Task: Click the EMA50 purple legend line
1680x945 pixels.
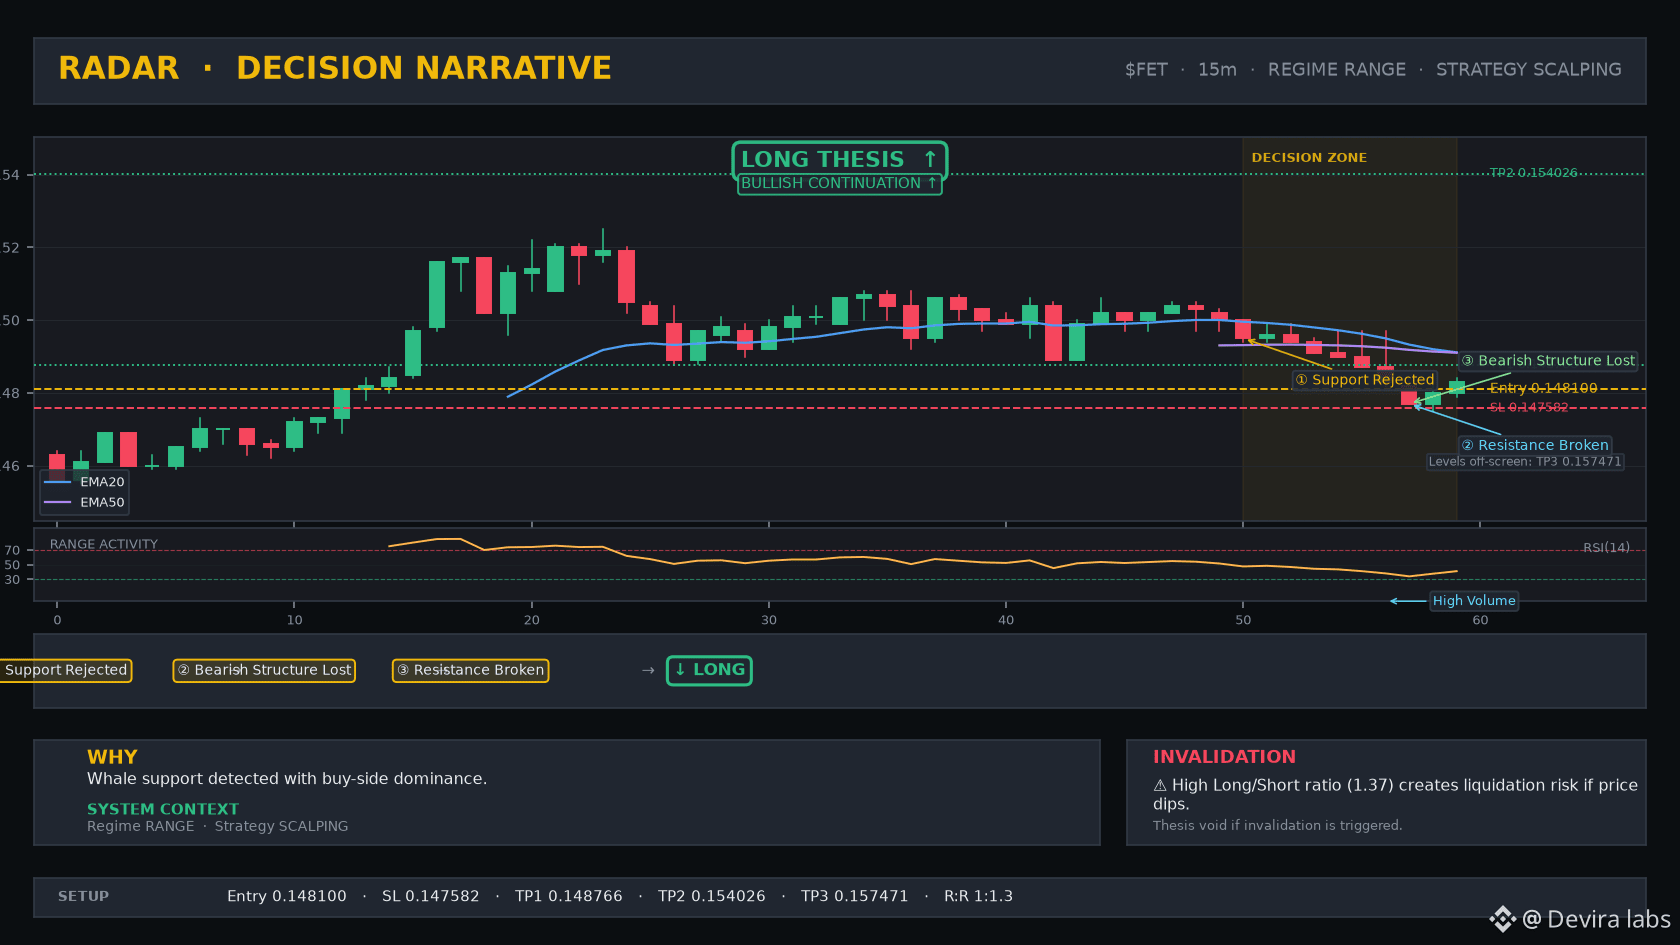Action: [58, 502]
